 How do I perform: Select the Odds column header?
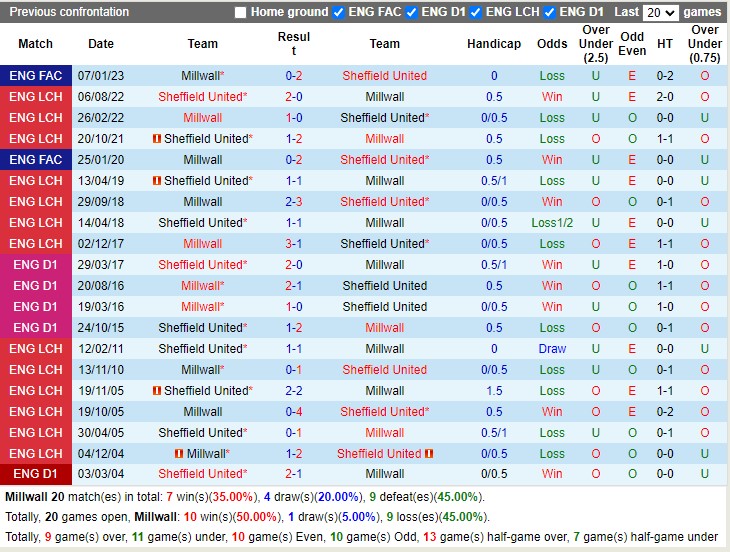[x=552, y=44]
